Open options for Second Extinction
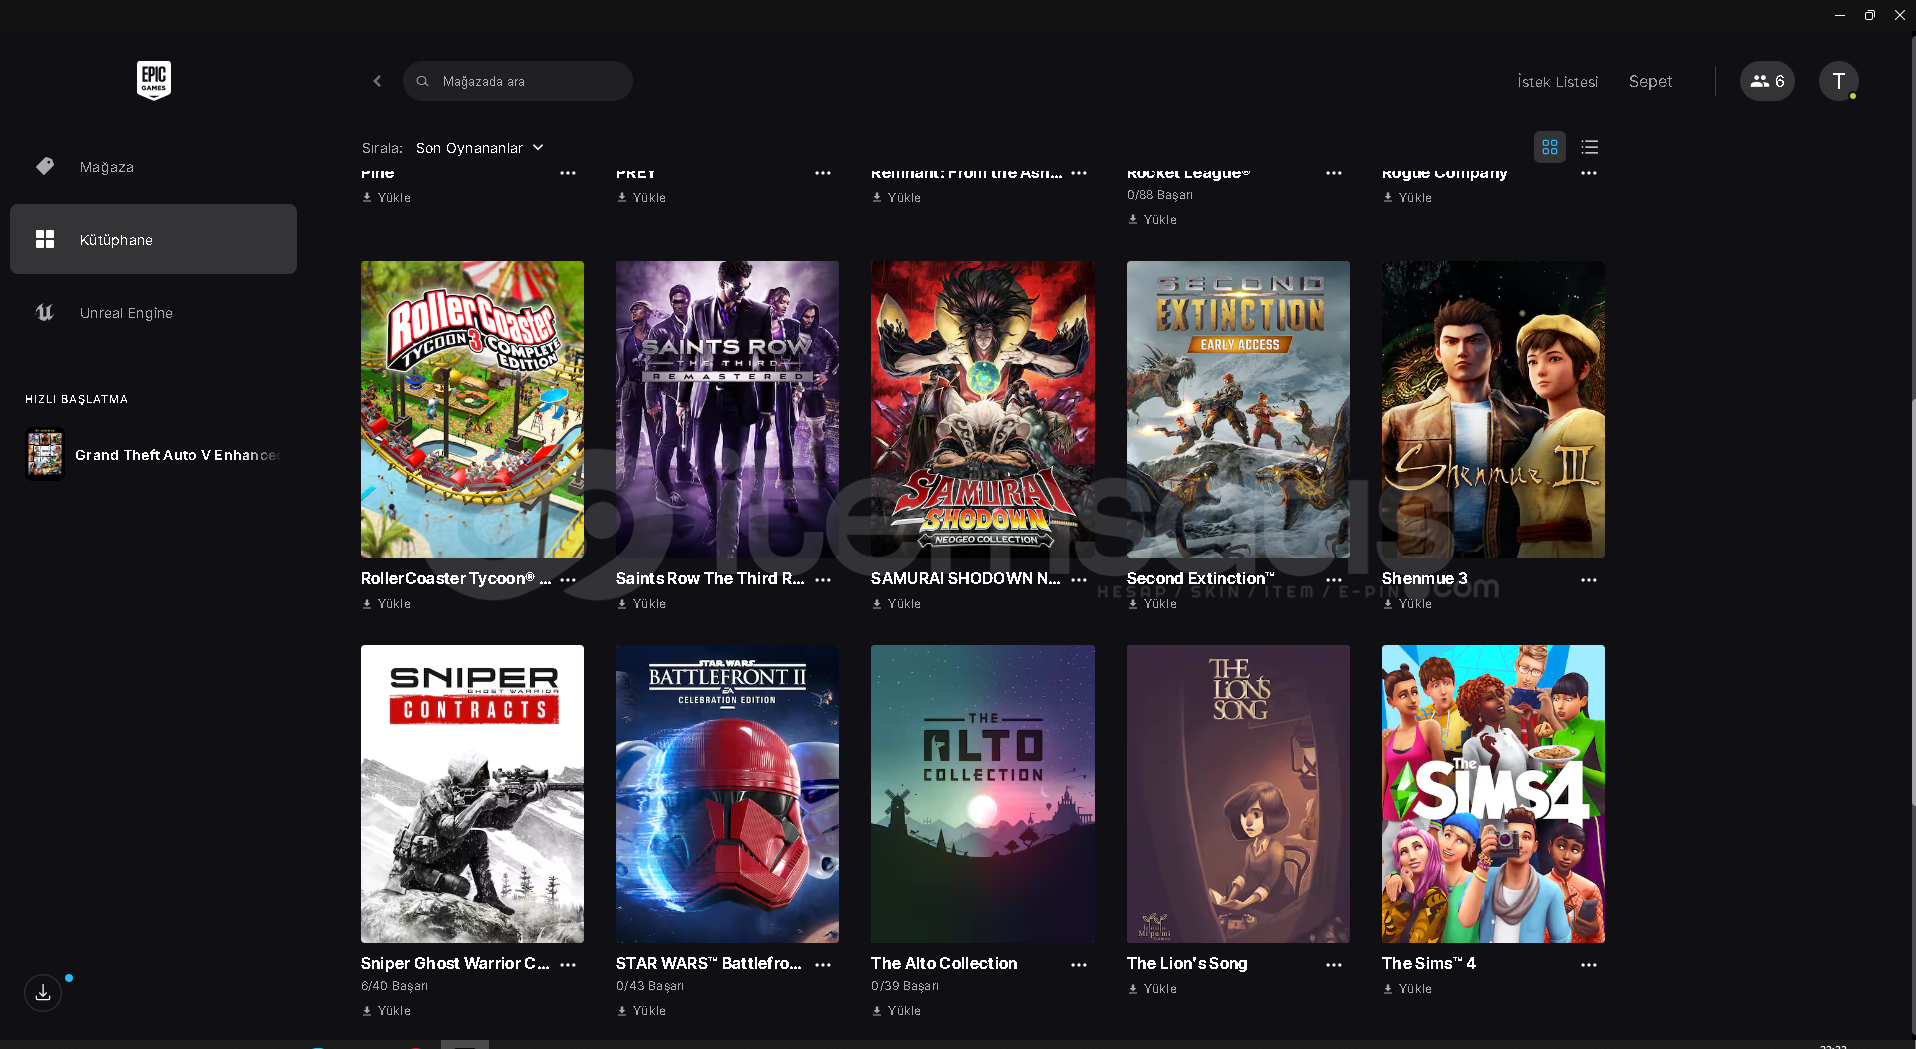 point(1334,580)
